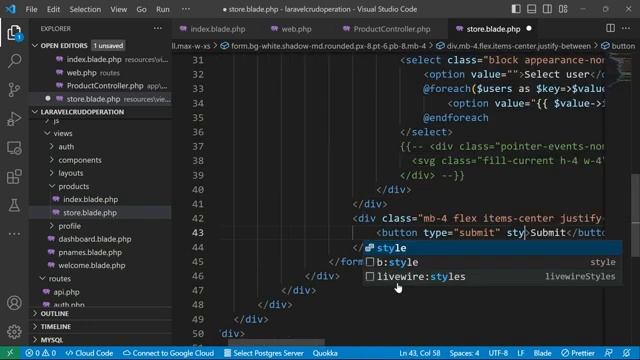The width and height of the screenshot is (640, 360).
Task: Change language mode Blade
Action: (x=542, y=353)
